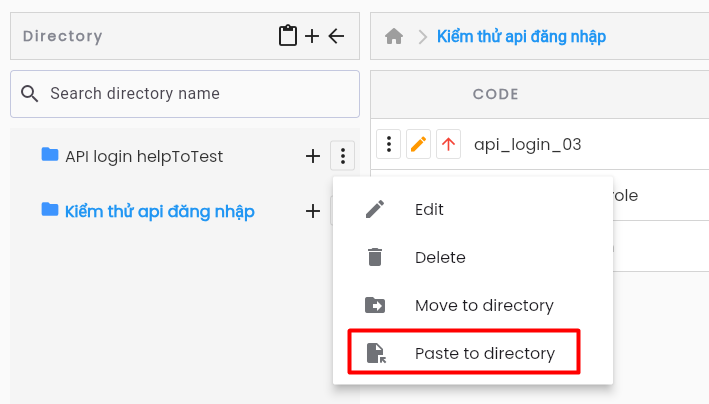
Task: Select Paste to directory menu entry
Action: pyautogui.click(x=473, y=353)
